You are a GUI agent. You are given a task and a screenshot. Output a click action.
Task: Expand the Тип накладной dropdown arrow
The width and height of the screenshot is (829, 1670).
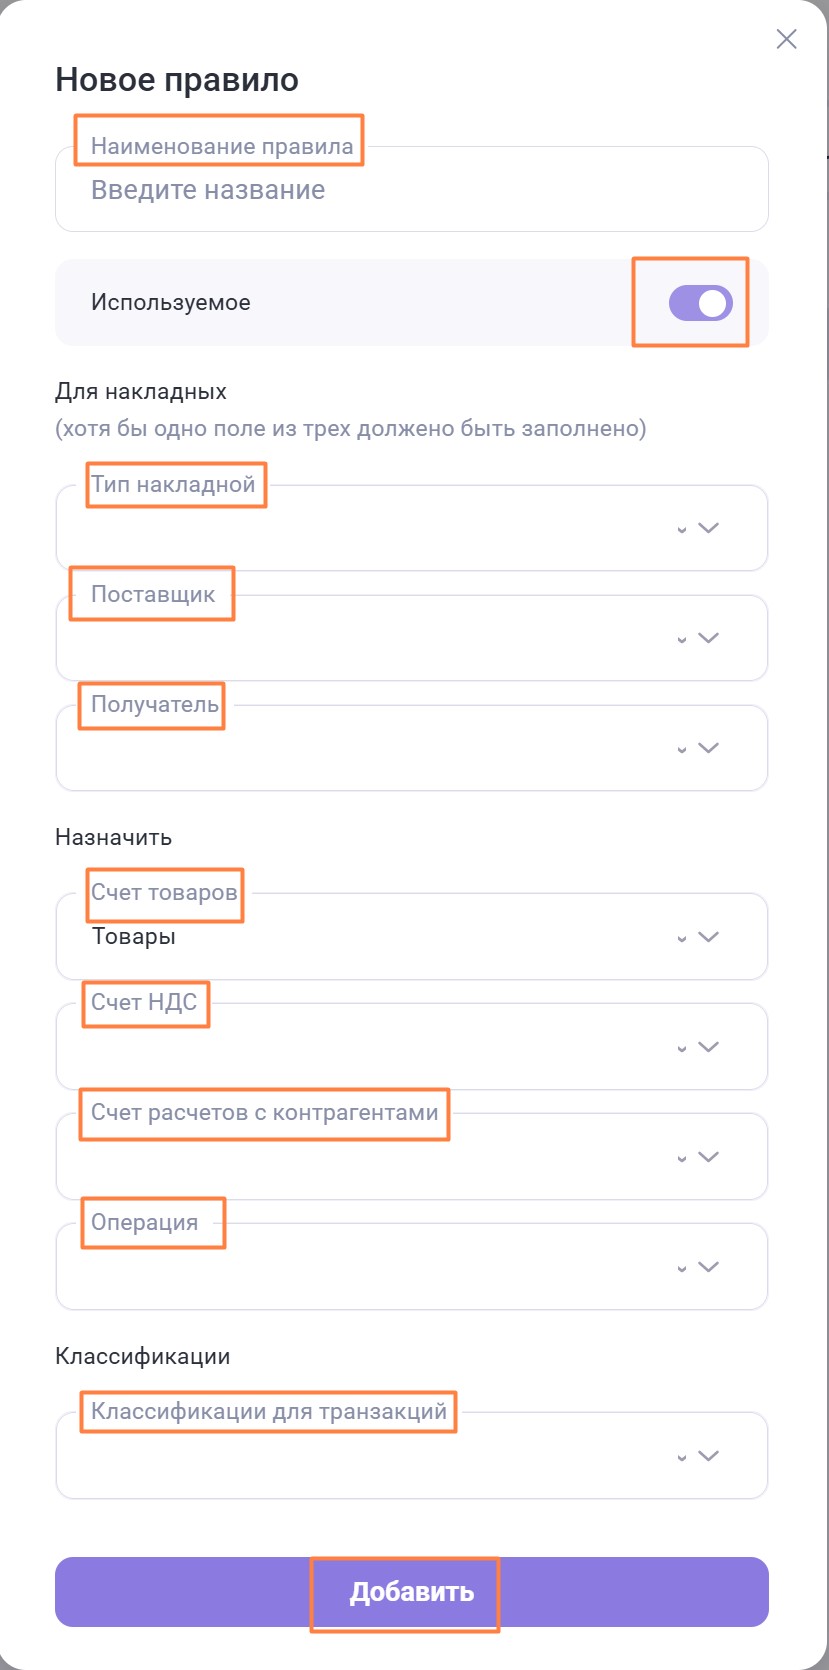[x=708, y=528]
